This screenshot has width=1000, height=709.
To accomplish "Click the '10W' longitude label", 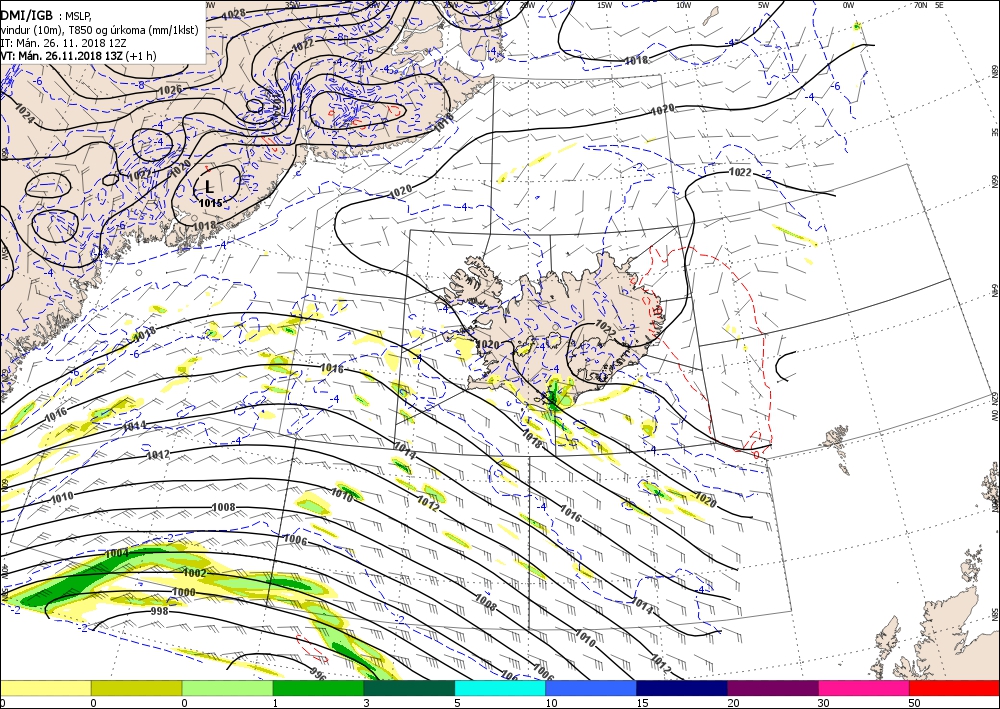I will click(684, 5).
